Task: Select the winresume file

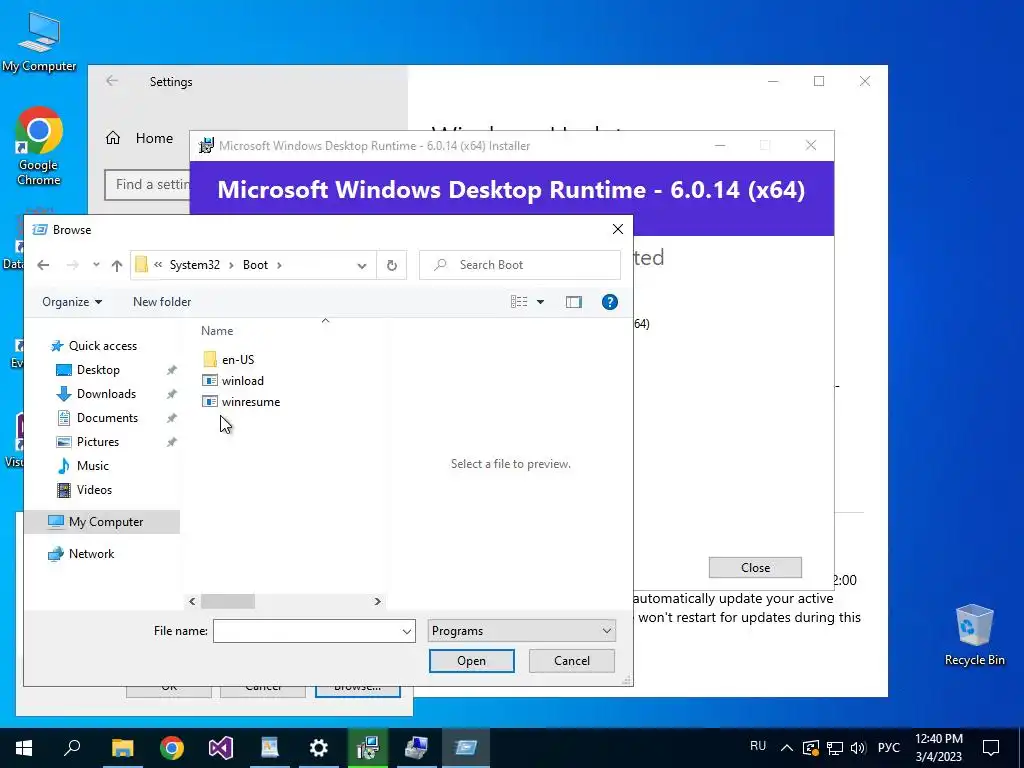Action: click(241, 402)
